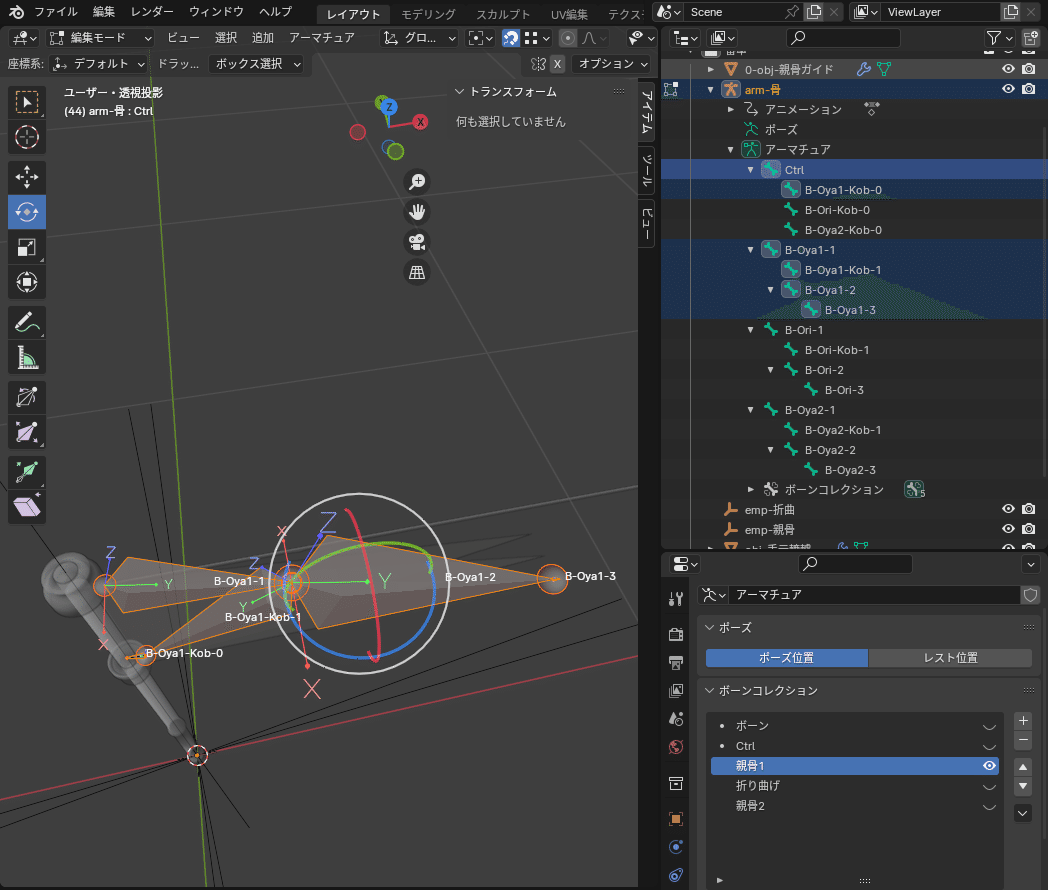Select the Move tool in toolbar
Screen dimensions: 1048x890
coord(27,177)
